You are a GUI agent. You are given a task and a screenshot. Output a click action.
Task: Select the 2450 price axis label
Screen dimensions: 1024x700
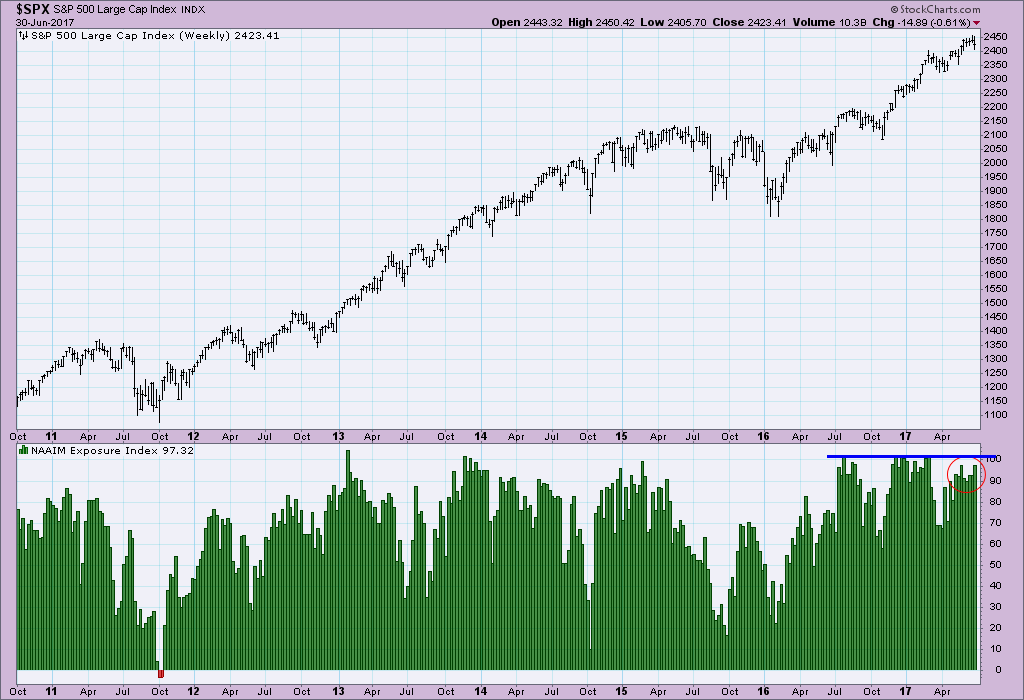(x=995, y=36)
